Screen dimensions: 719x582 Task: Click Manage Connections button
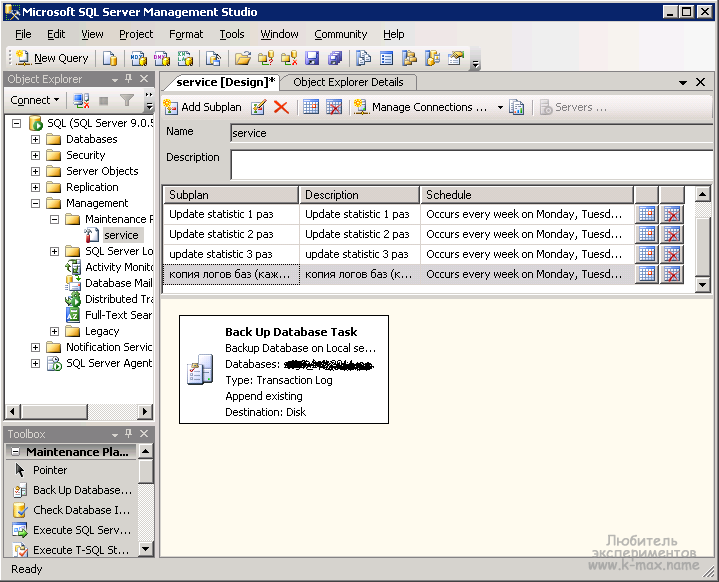click(421, 107)
